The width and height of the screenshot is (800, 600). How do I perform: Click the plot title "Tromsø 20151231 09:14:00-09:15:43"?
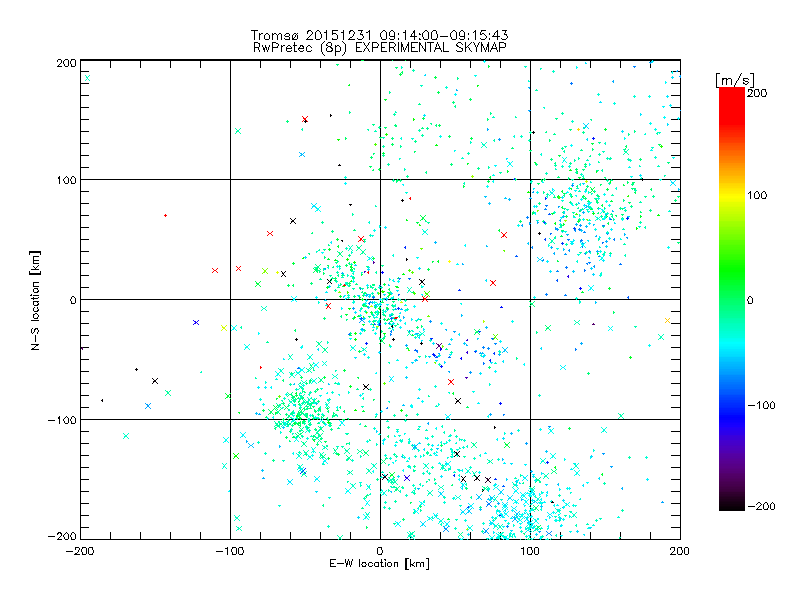tap(379, 35)
